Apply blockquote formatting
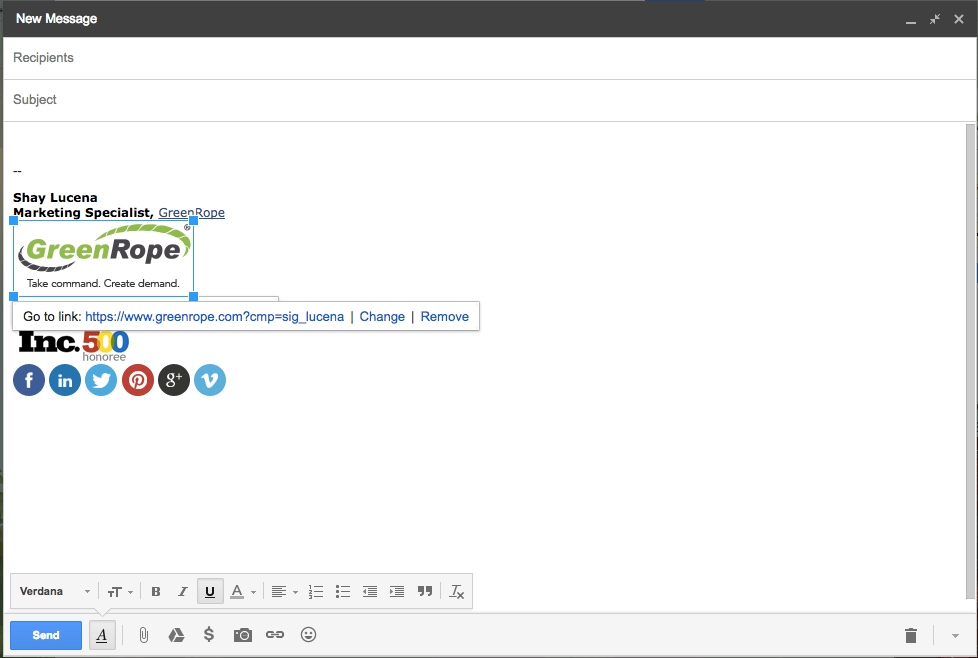This screenshot has width=978, height=658. click(x=425, y=591)
